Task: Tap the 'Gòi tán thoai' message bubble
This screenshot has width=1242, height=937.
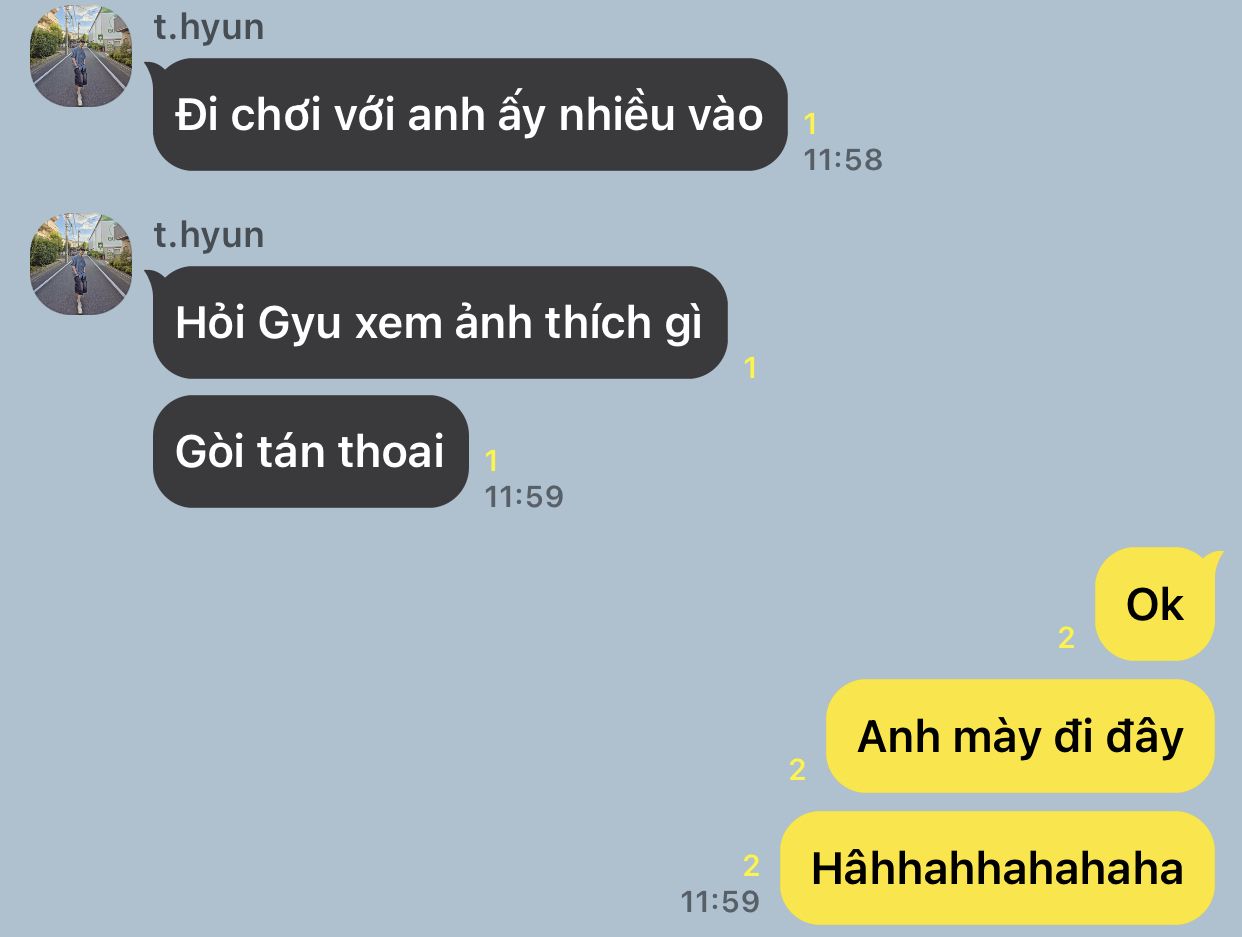Action: click(x=311, y=451)
